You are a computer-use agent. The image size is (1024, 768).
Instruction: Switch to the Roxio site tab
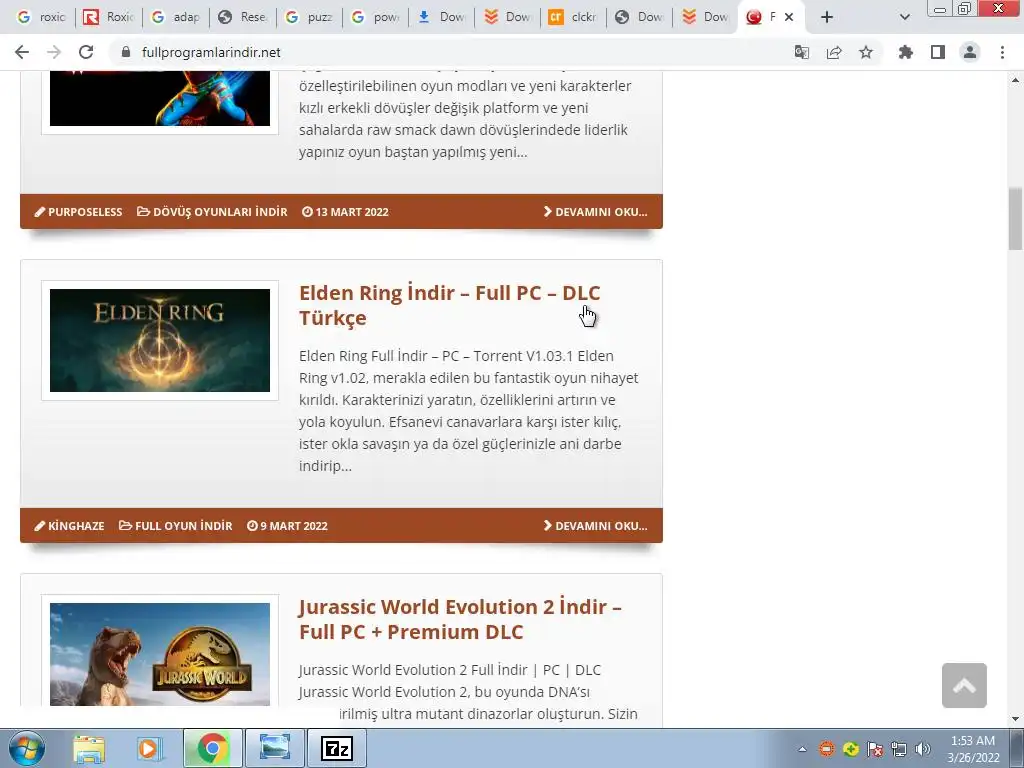click(x=109, y=17)
